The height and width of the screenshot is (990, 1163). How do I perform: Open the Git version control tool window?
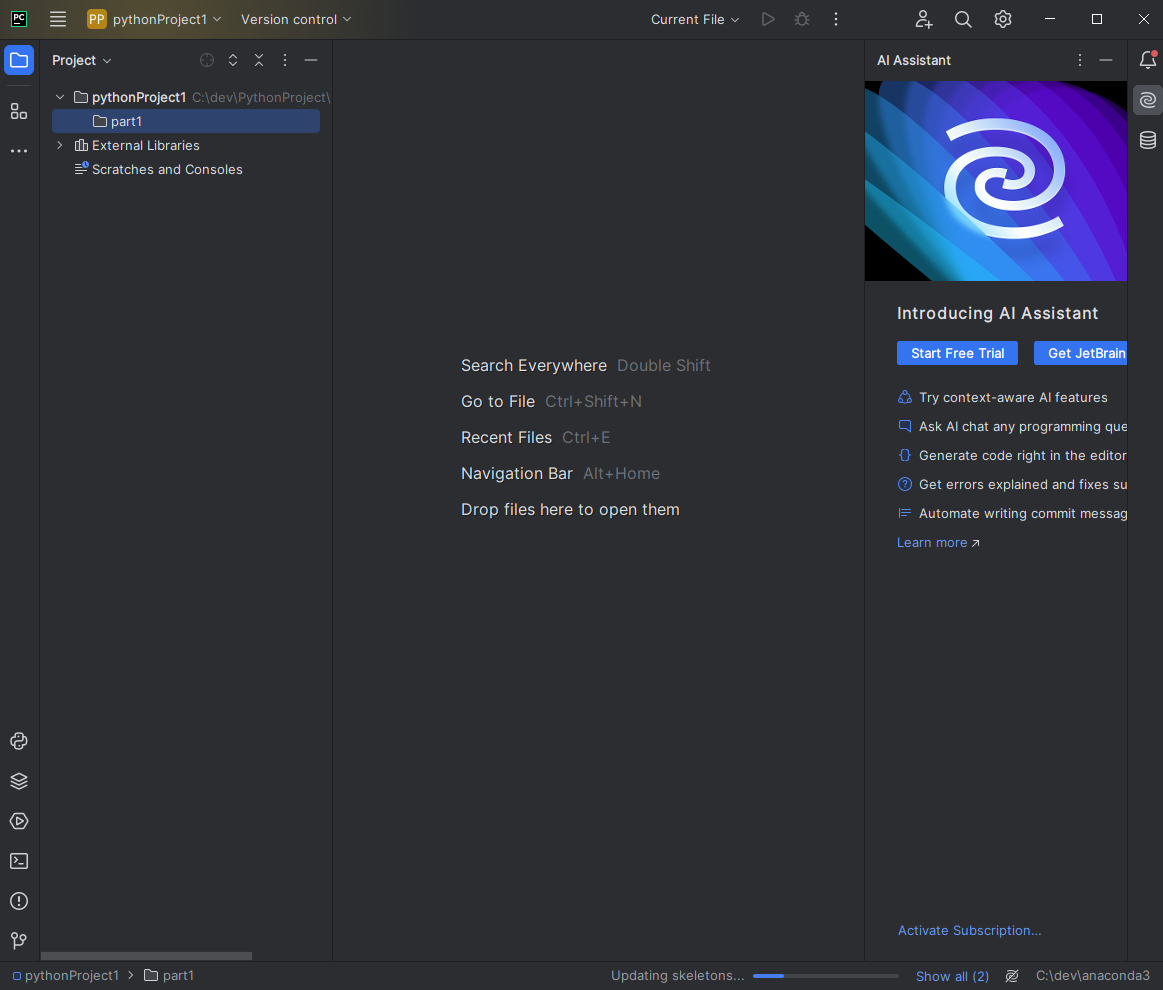click(19, 940)
